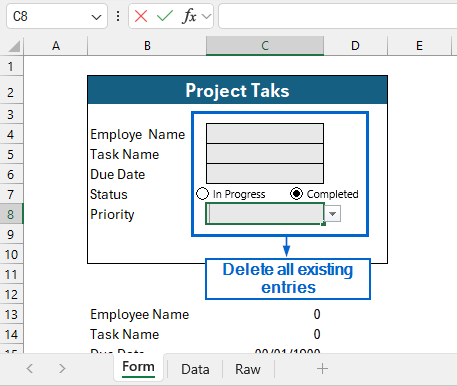
Task: Click the Project Taks title cell
Action: point(237,90)
